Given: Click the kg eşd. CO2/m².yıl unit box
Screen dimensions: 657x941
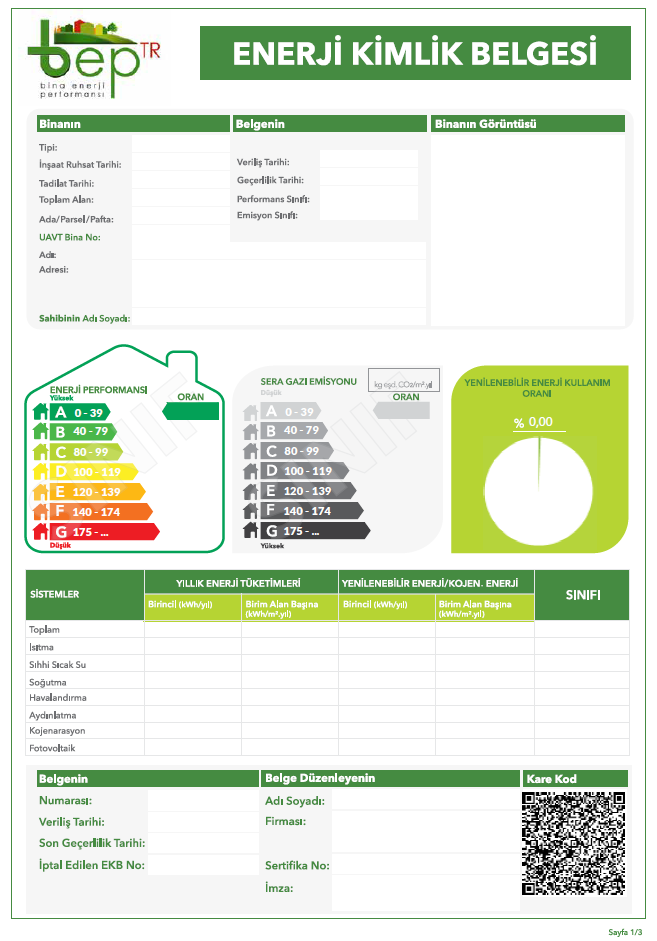Looking at the screenshot, I should click(403, 383).
